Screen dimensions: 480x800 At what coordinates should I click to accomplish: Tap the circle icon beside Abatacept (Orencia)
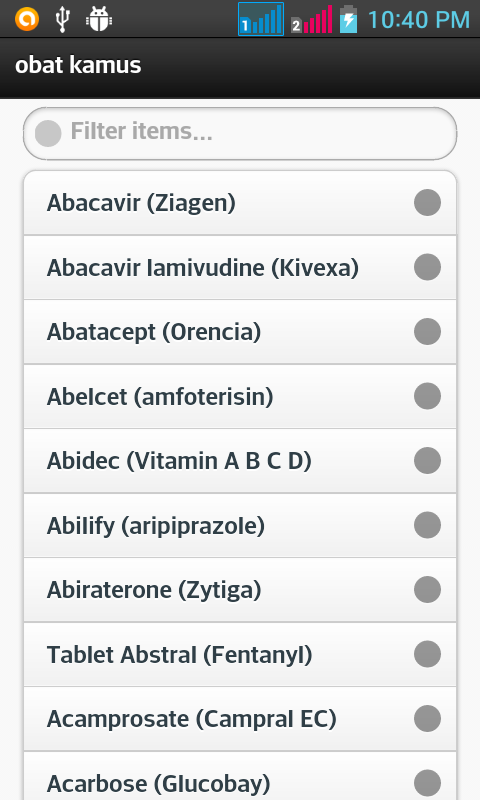427,332
